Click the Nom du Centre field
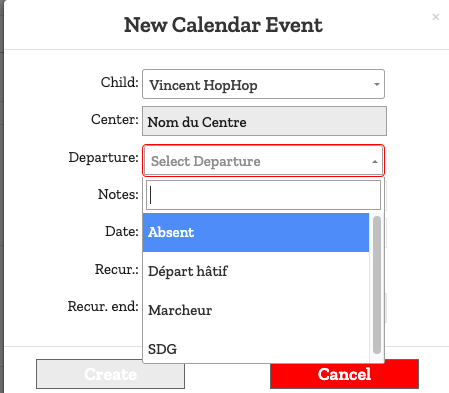The width and height of the screenshot is (449, 393). [x=264, y=121]
